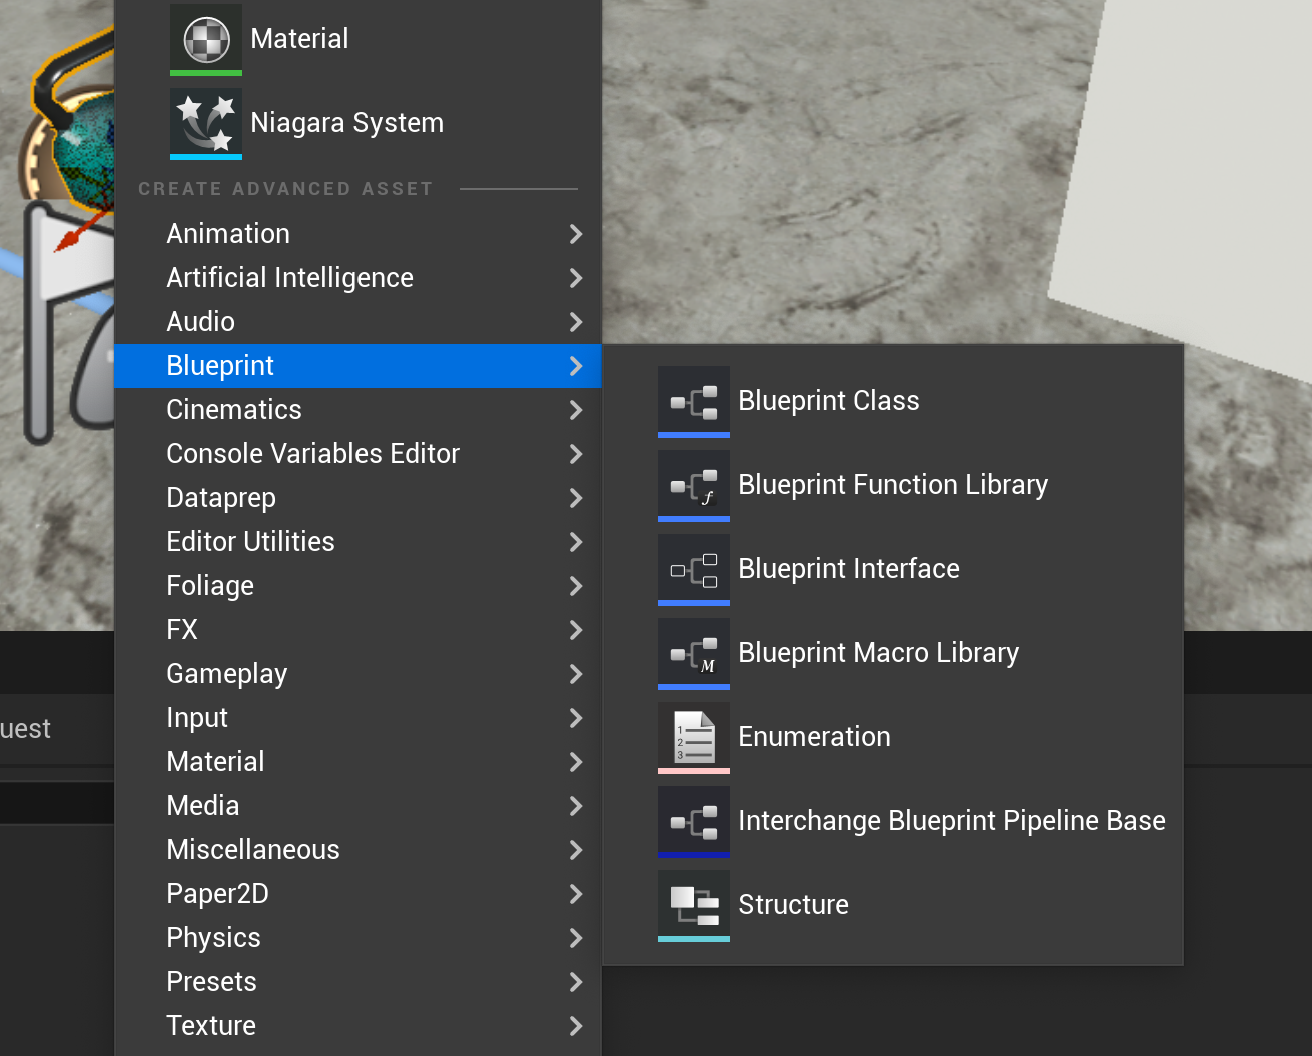Click the Niagara System stars icon
The image size is (1312, 1056).
(x=206, y=123)
